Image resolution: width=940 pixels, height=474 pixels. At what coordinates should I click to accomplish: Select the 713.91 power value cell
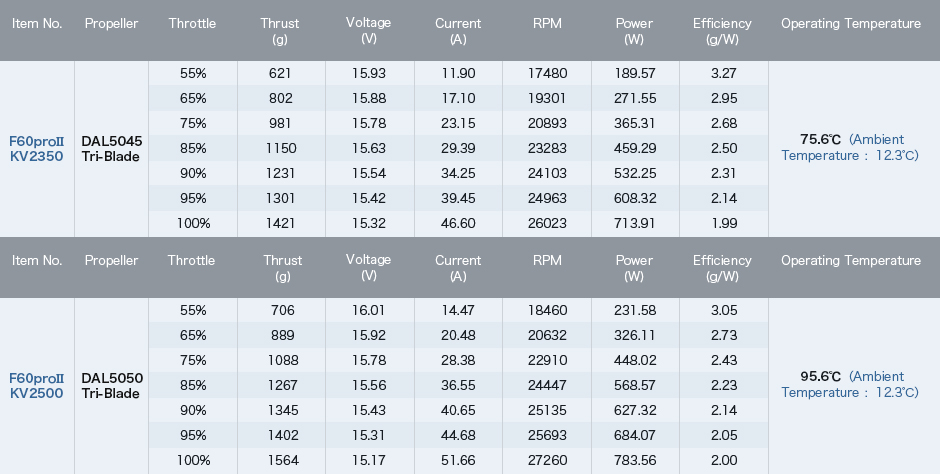(634, 224)
